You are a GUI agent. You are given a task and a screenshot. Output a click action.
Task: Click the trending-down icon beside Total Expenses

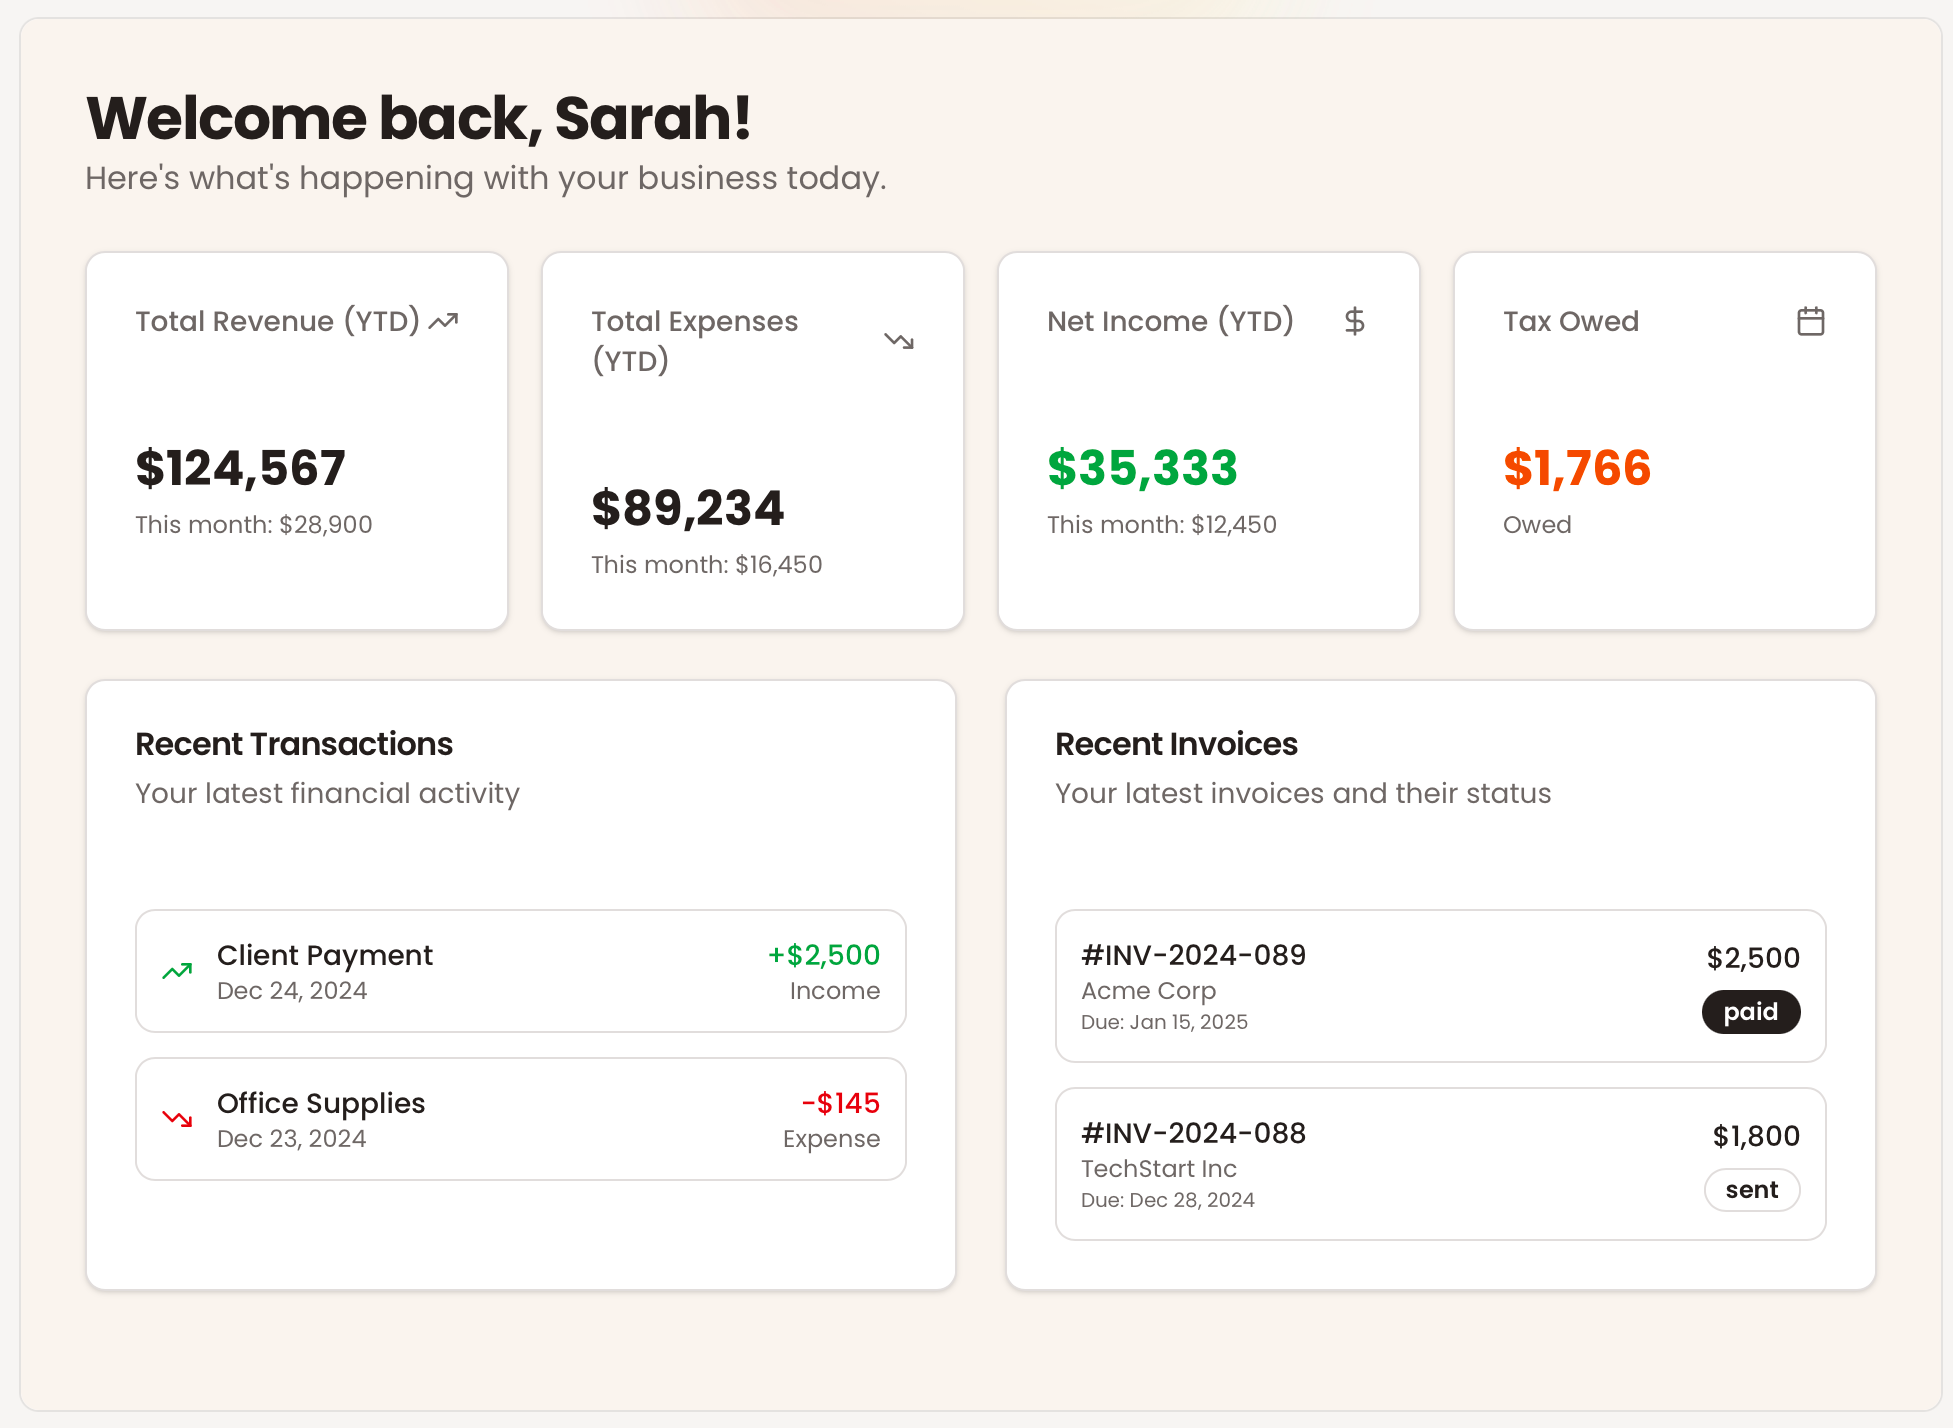pos(899,341)
